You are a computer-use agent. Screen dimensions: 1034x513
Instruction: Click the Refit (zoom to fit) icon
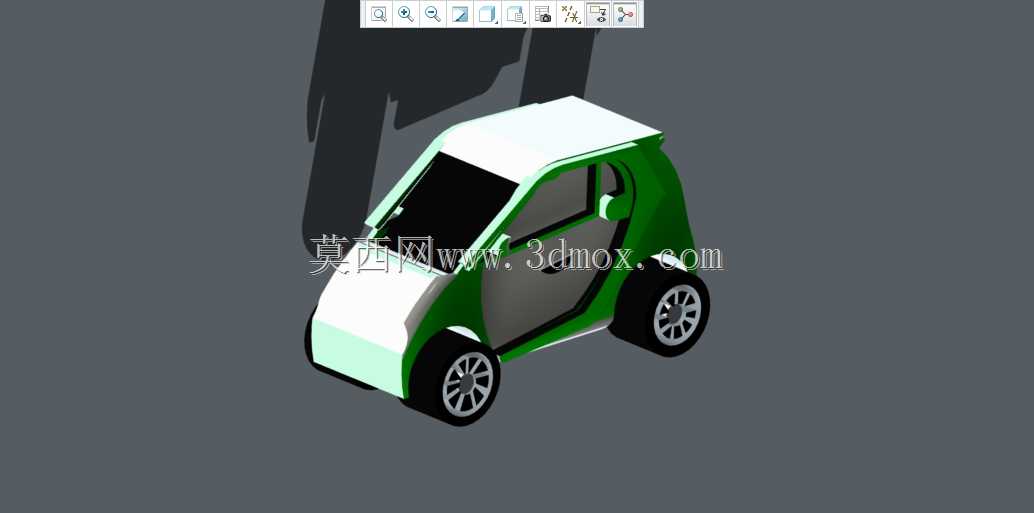click(379, 14)
